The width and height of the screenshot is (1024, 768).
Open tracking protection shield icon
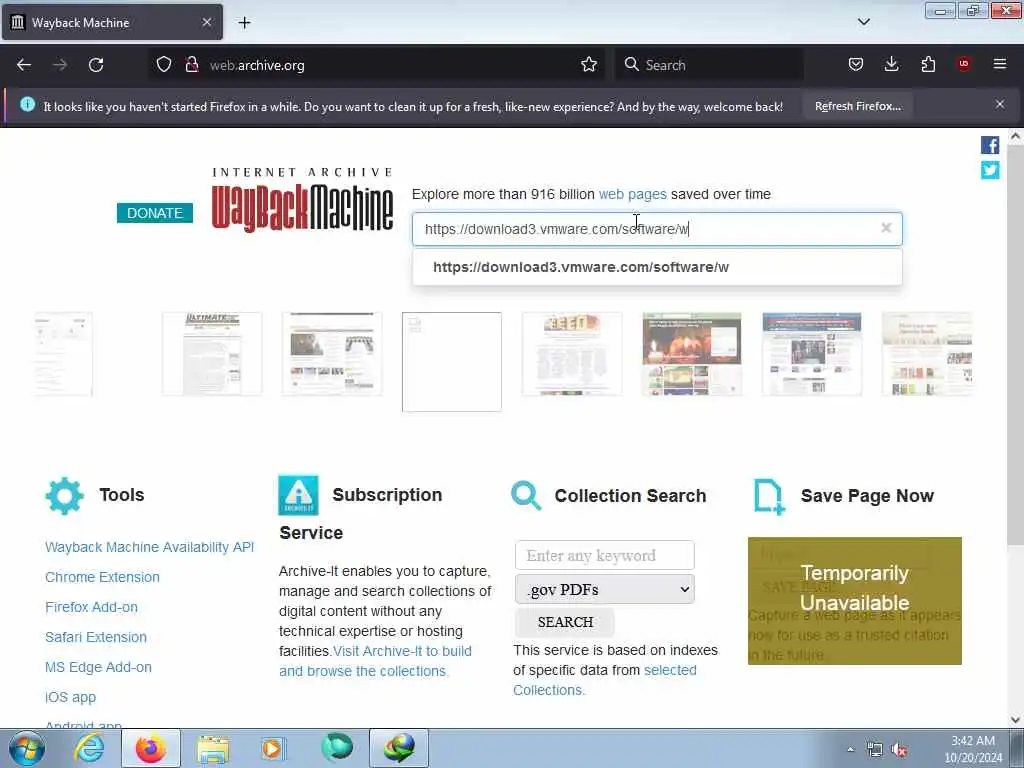(164, 65)
